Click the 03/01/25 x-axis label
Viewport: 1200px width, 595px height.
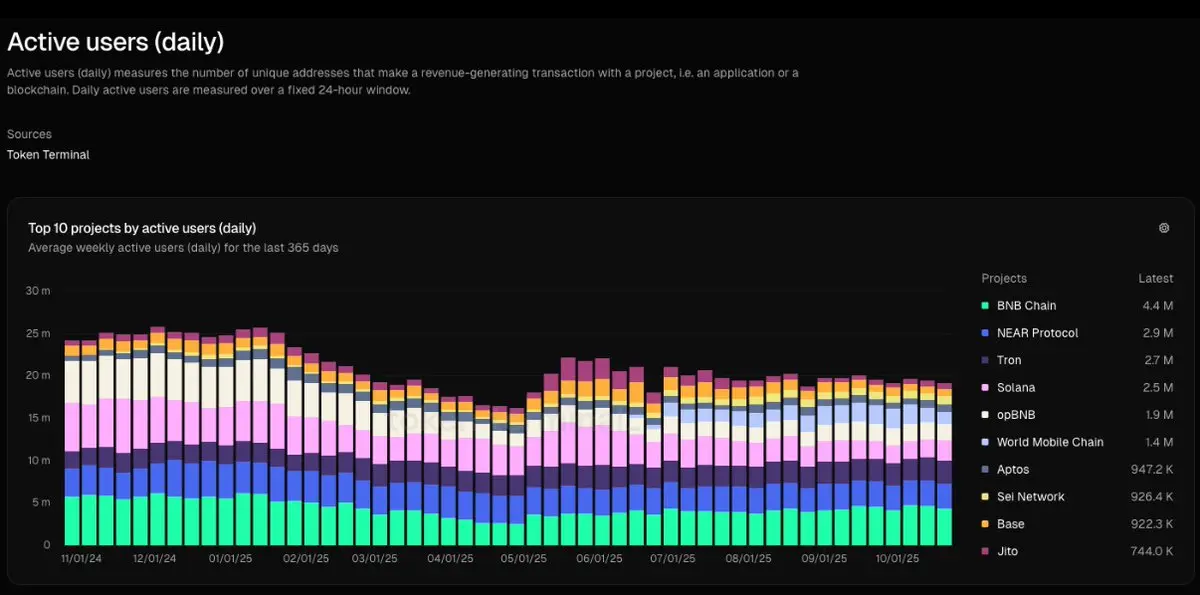pyautogui.click(x=376, y=559)
